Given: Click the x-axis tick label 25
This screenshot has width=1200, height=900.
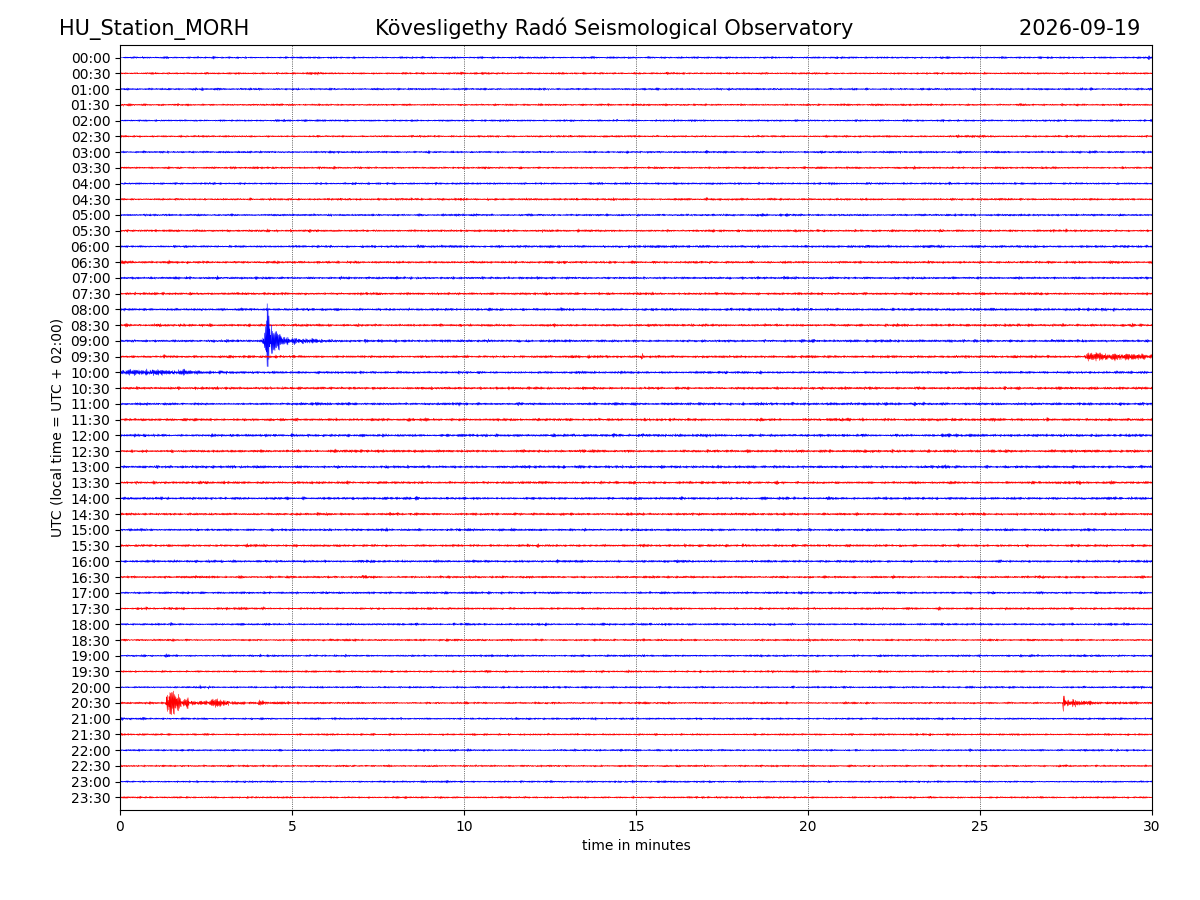Looking at the screenshot, I should pyautogui.click(x=980, y=826).
